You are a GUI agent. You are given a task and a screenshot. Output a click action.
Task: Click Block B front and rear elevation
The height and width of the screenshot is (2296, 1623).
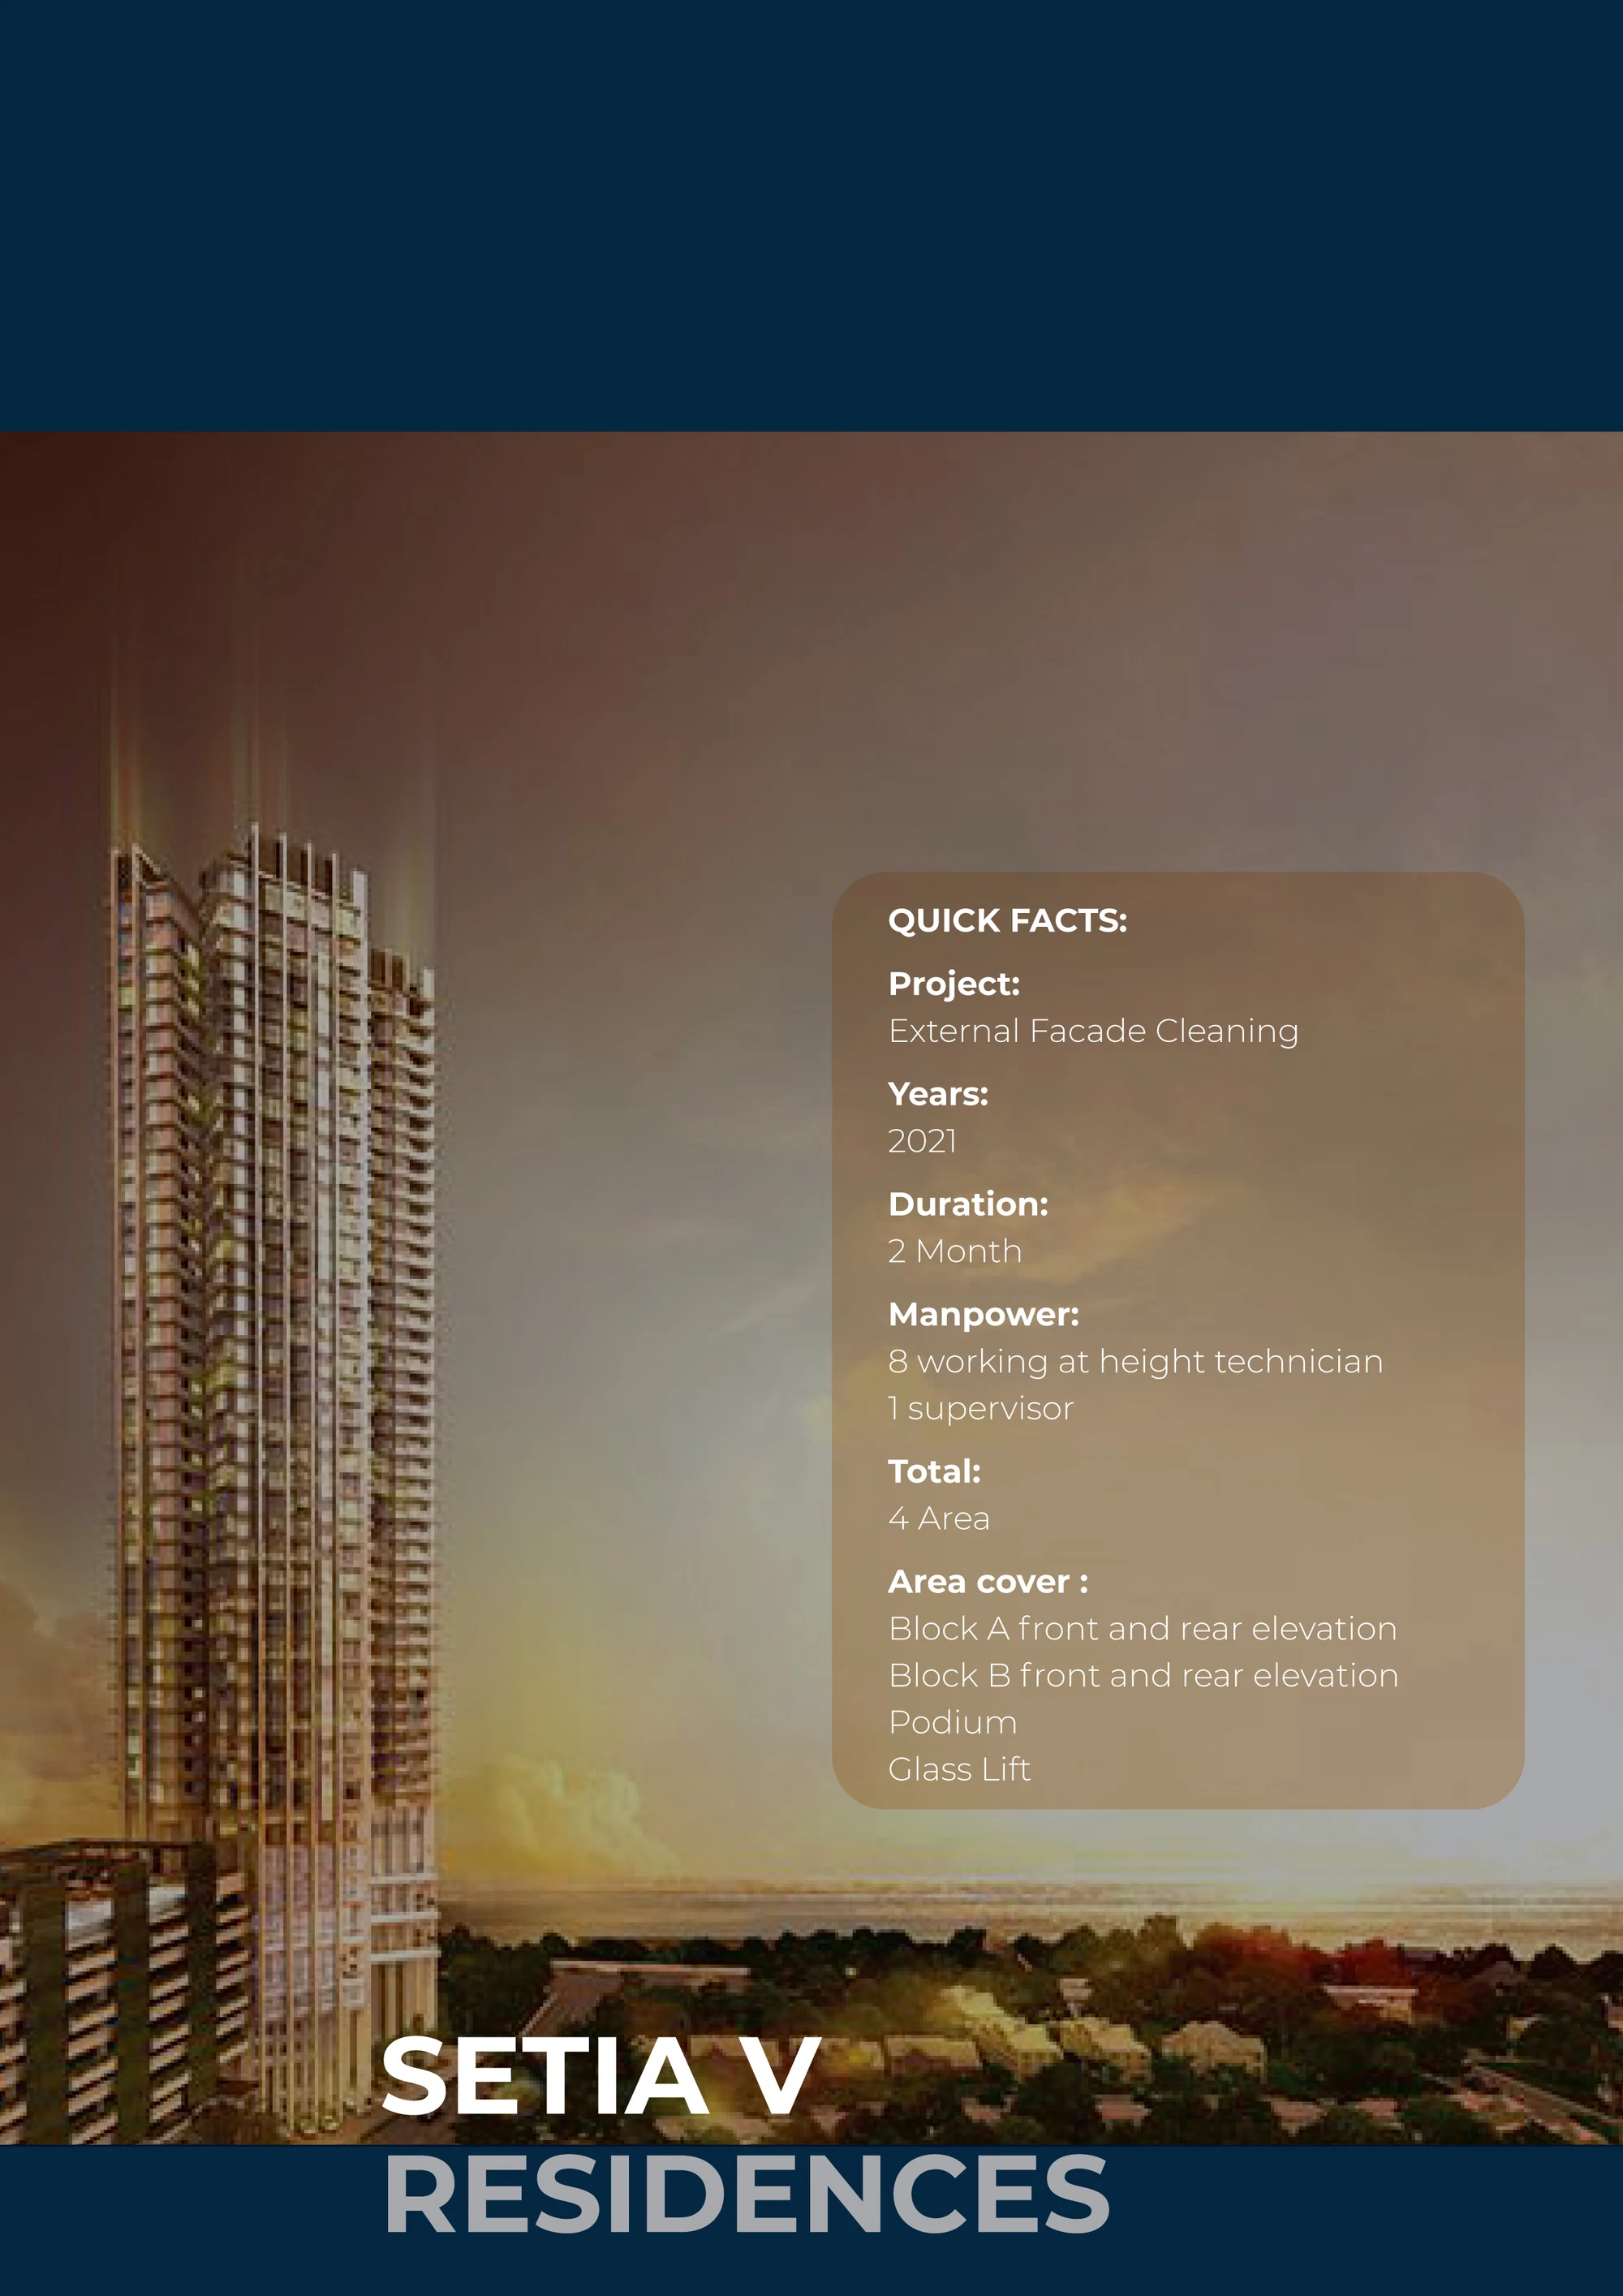point(1143,1675)
